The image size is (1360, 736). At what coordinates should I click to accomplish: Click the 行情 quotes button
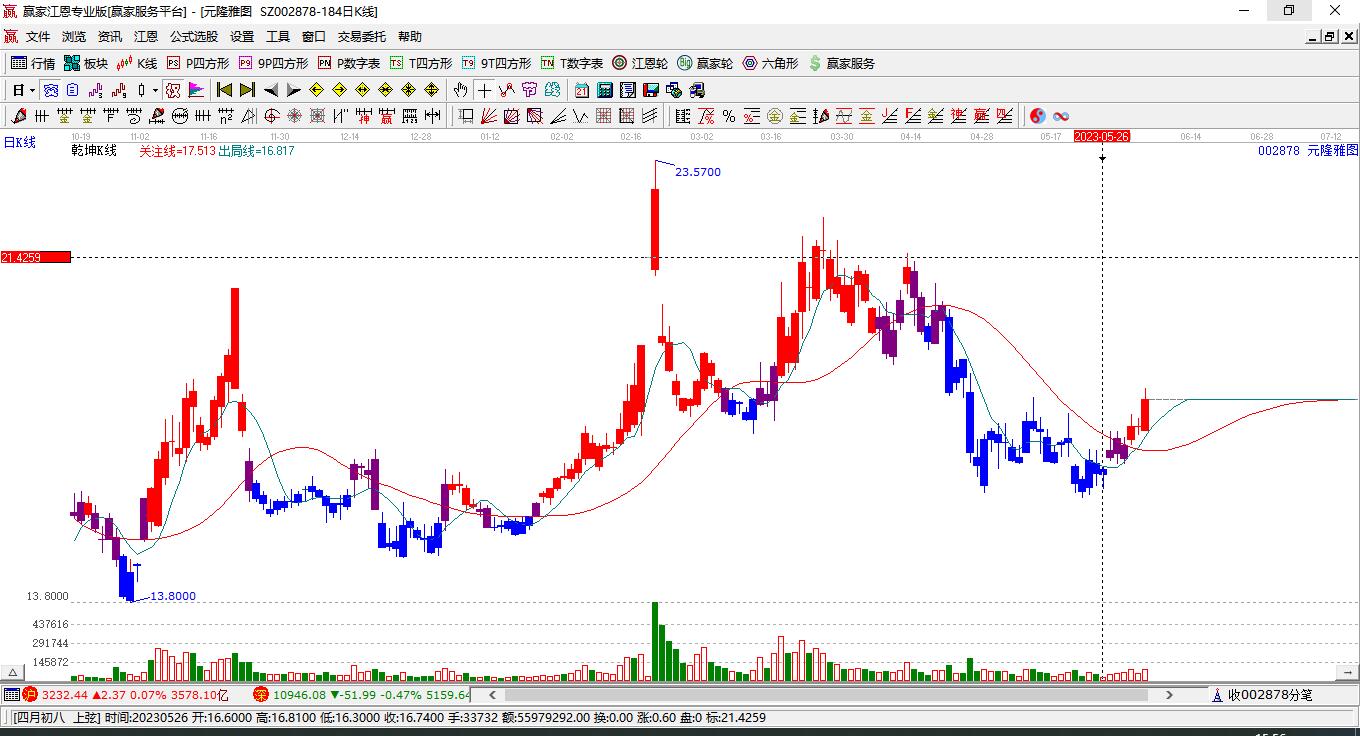[33, 63]
